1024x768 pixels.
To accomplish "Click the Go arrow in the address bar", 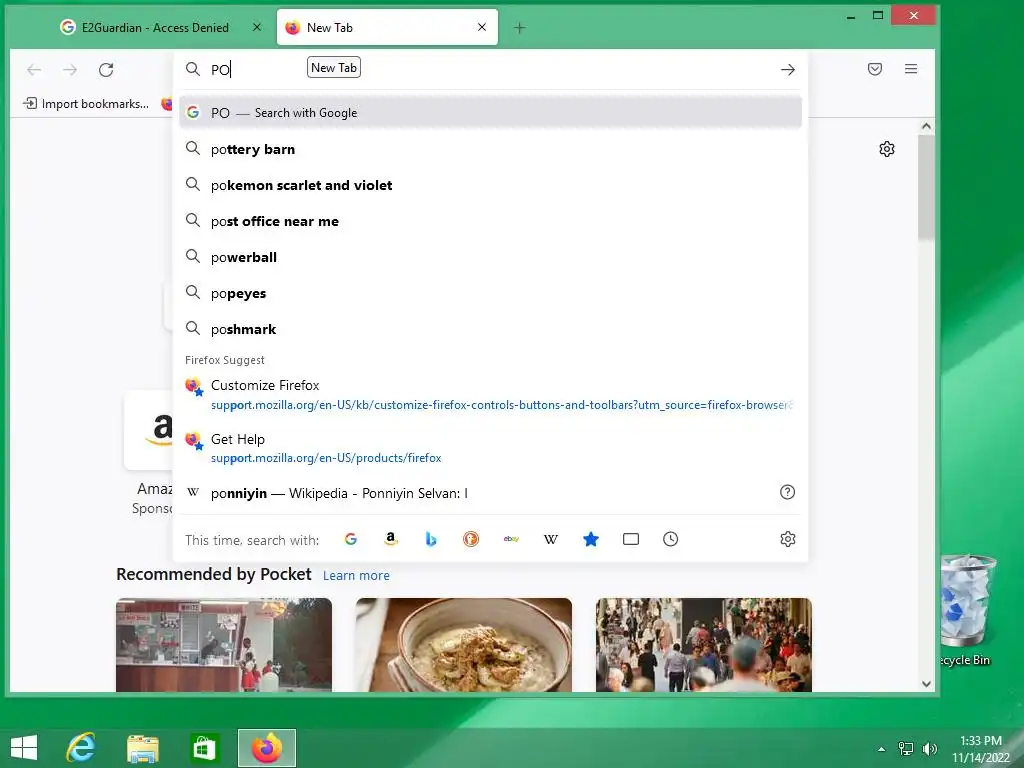I will [788, 69].
